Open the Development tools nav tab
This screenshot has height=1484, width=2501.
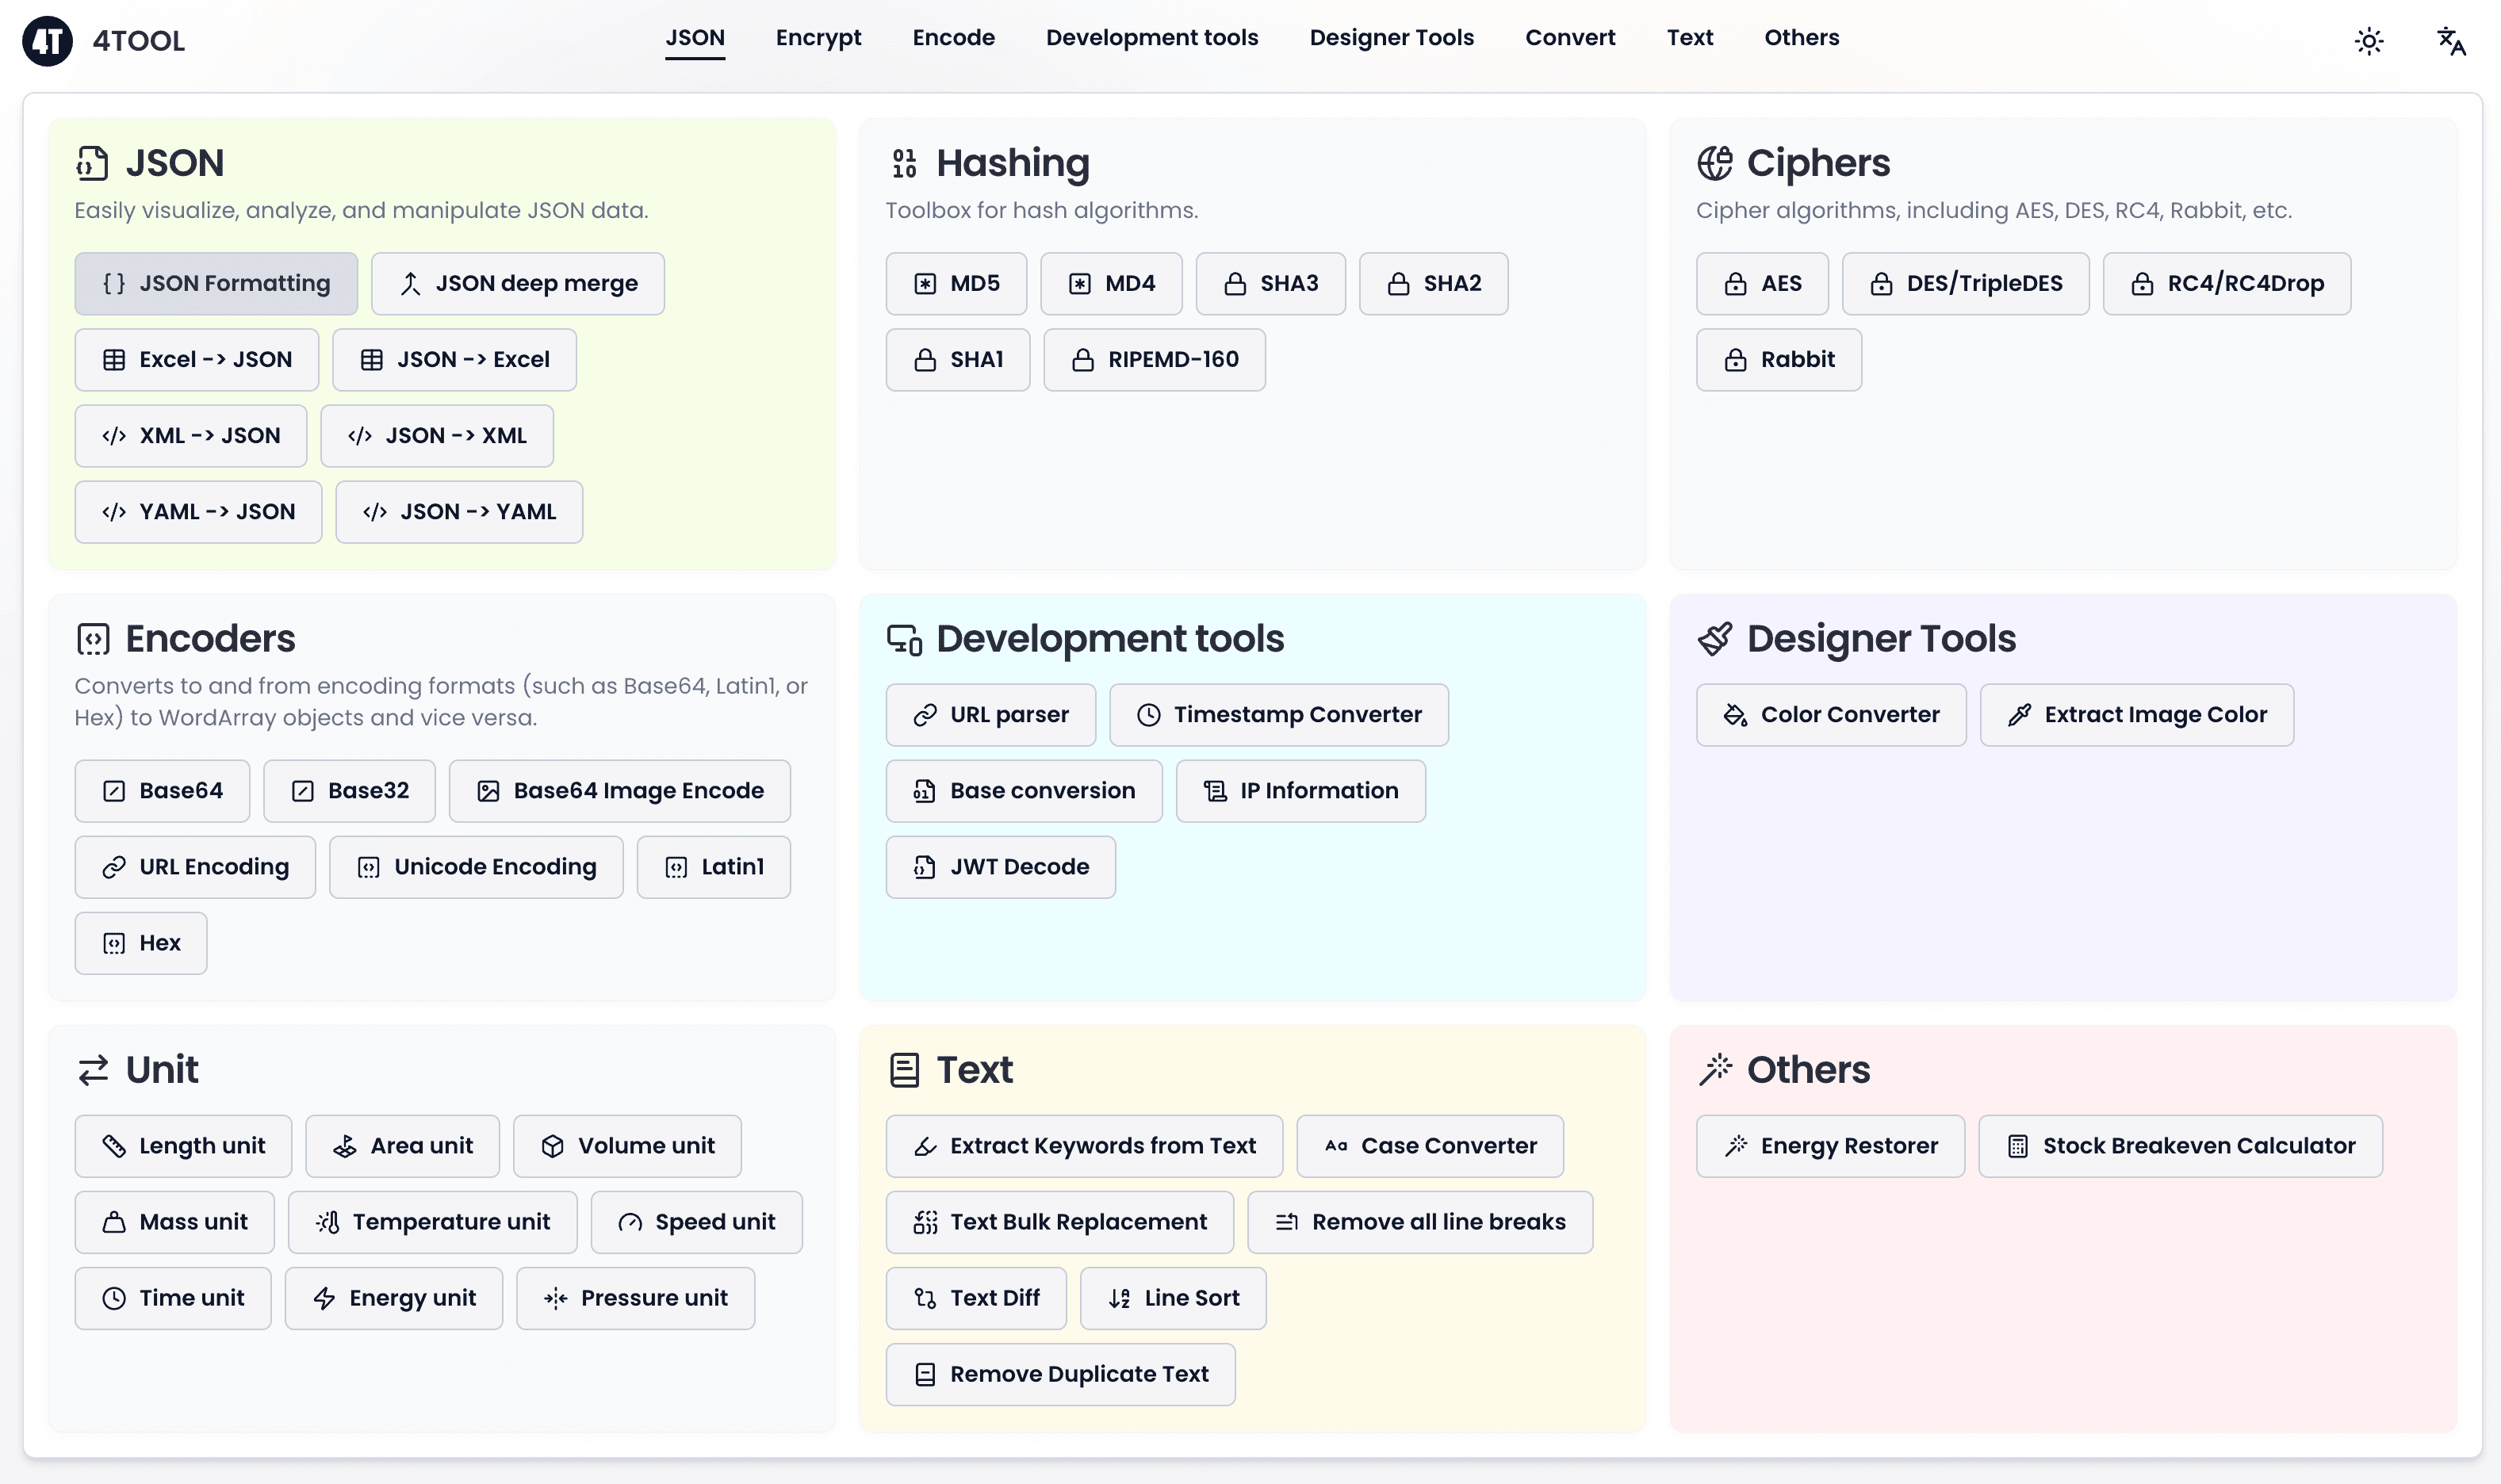pos(1151,38)
